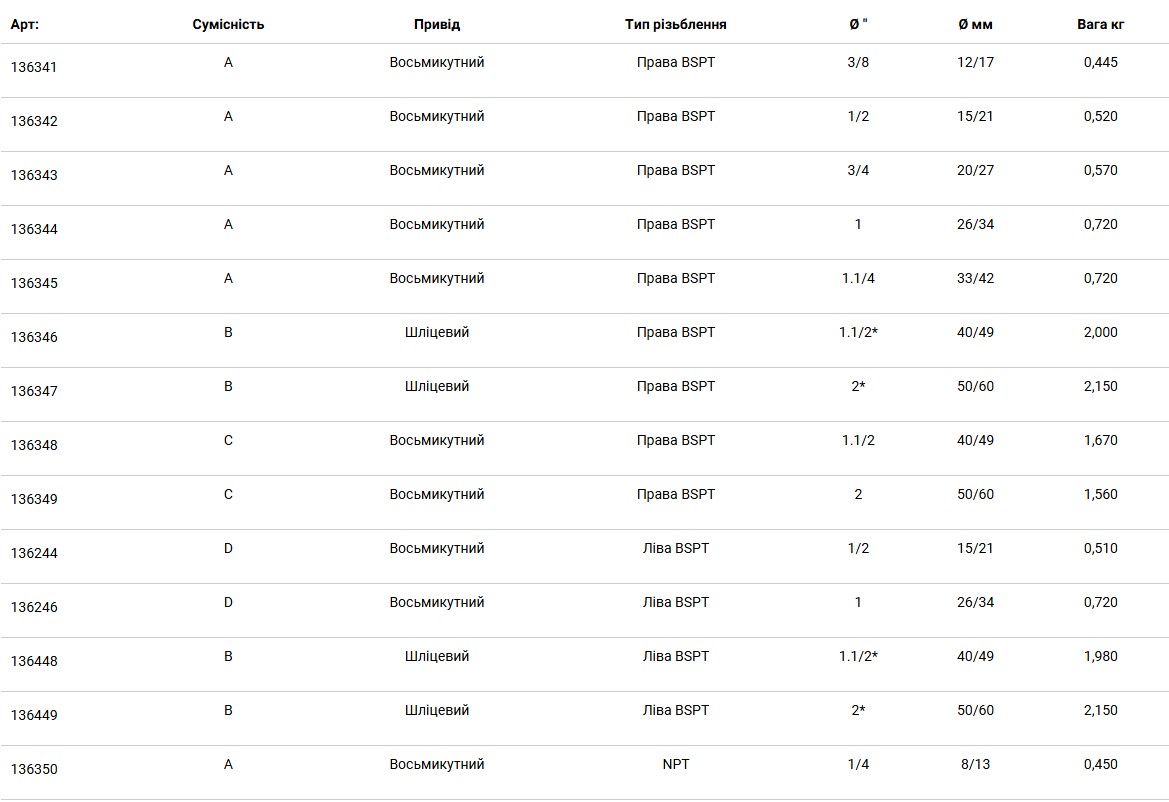Open article number 136341
This screenshot has height=802, width=1169.
[x=34, y=67]
